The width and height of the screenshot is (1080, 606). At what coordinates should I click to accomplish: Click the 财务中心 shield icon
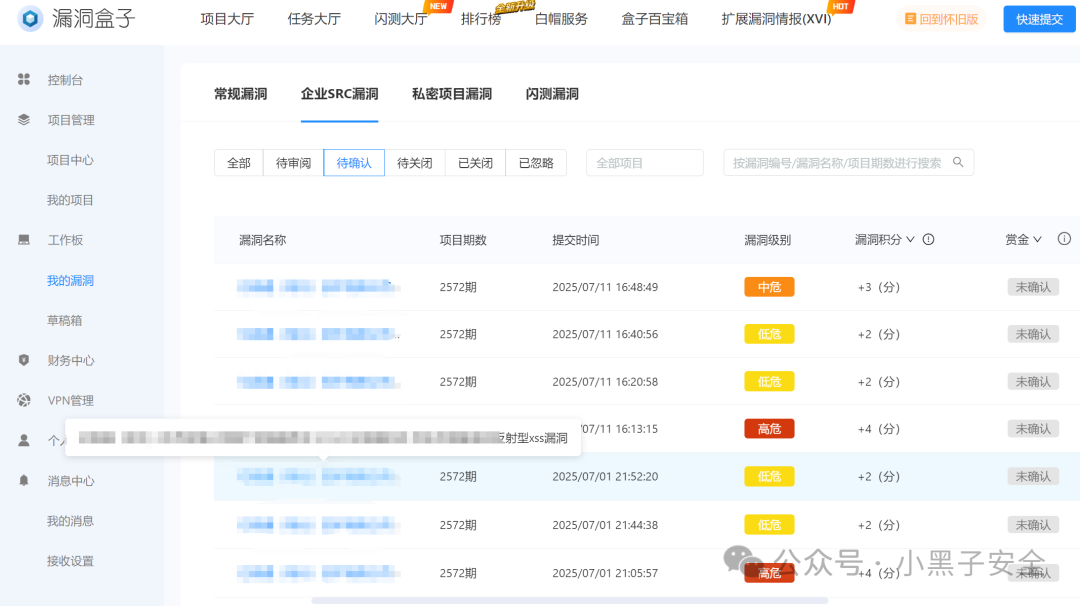[24, 360]
